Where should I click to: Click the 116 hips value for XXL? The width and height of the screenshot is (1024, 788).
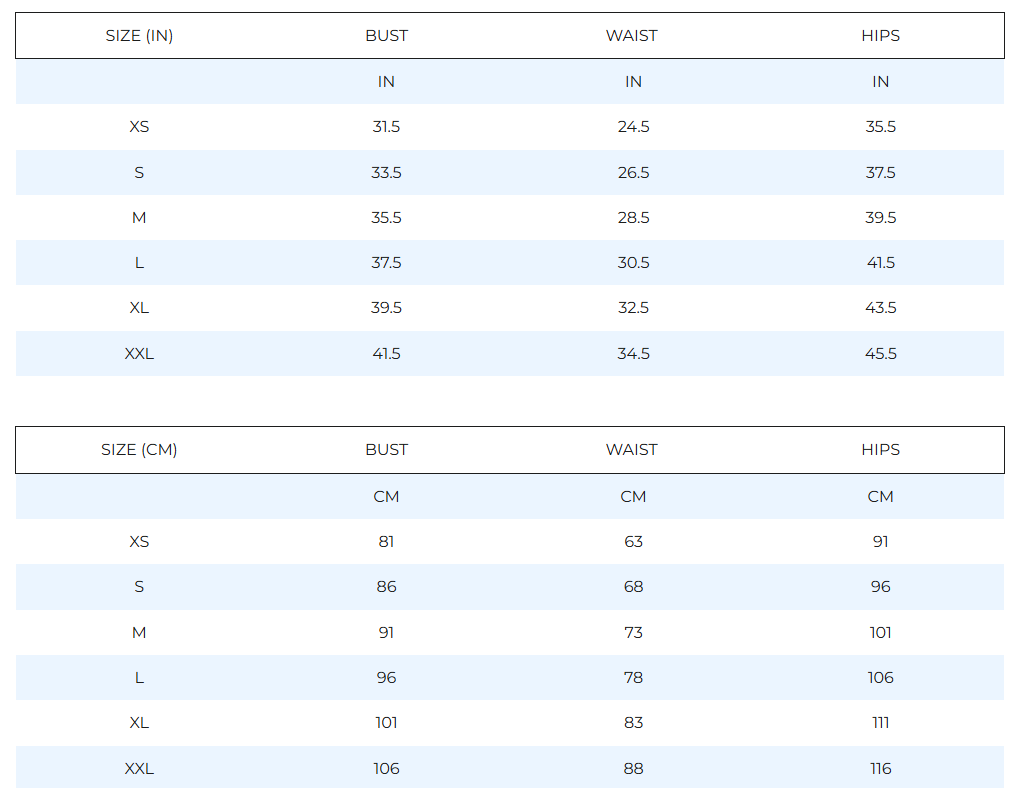pos(880,769)
